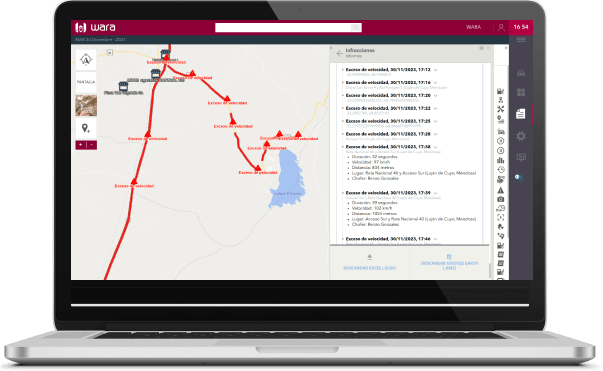Open the bar chart statistics report icon
This screenshot has height=371, width=603.
(500, 160)
